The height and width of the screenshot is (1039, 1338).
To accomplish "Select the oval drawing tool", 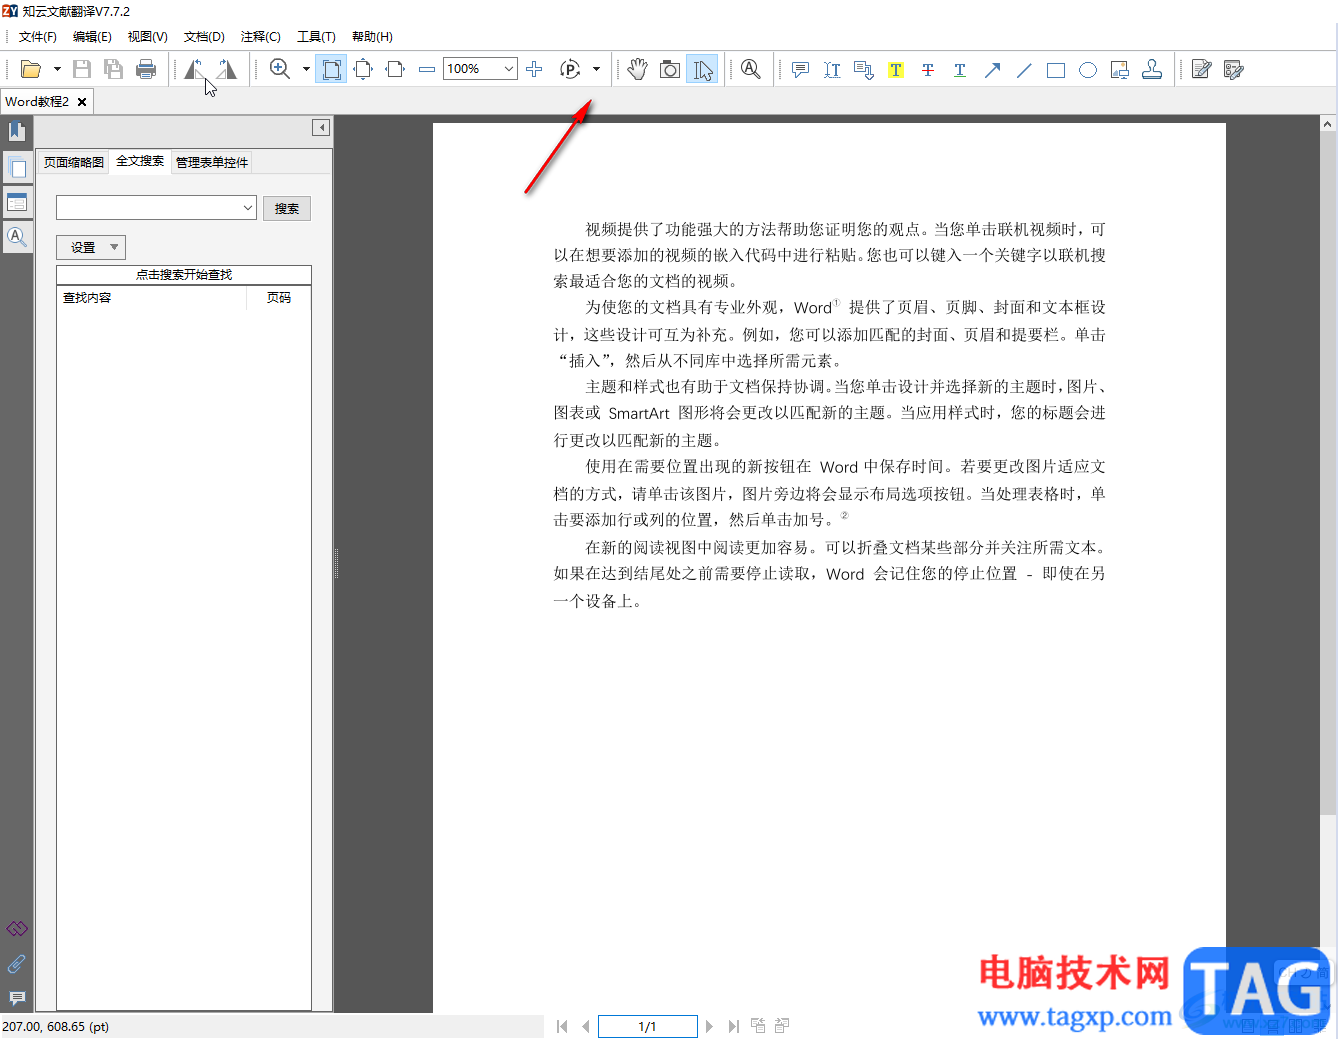I will point(1088,69).
